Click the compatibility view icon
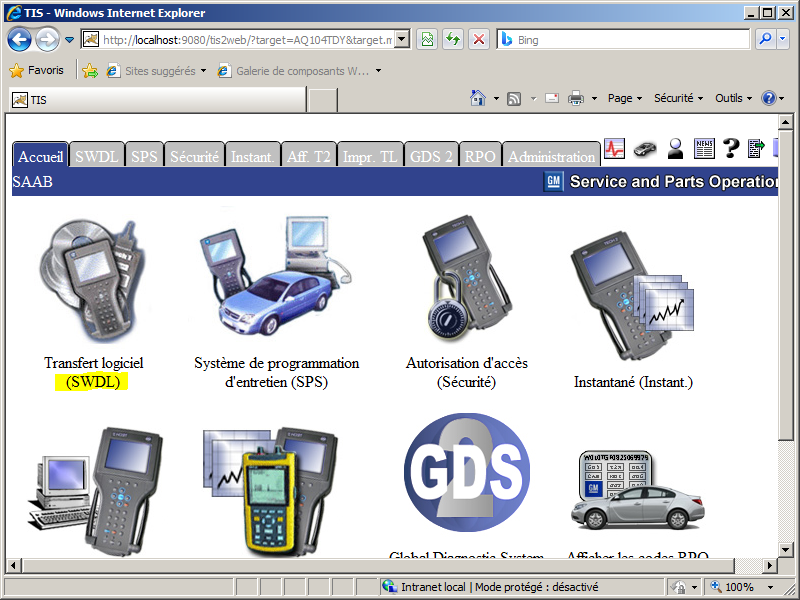 tap(427, 39)
